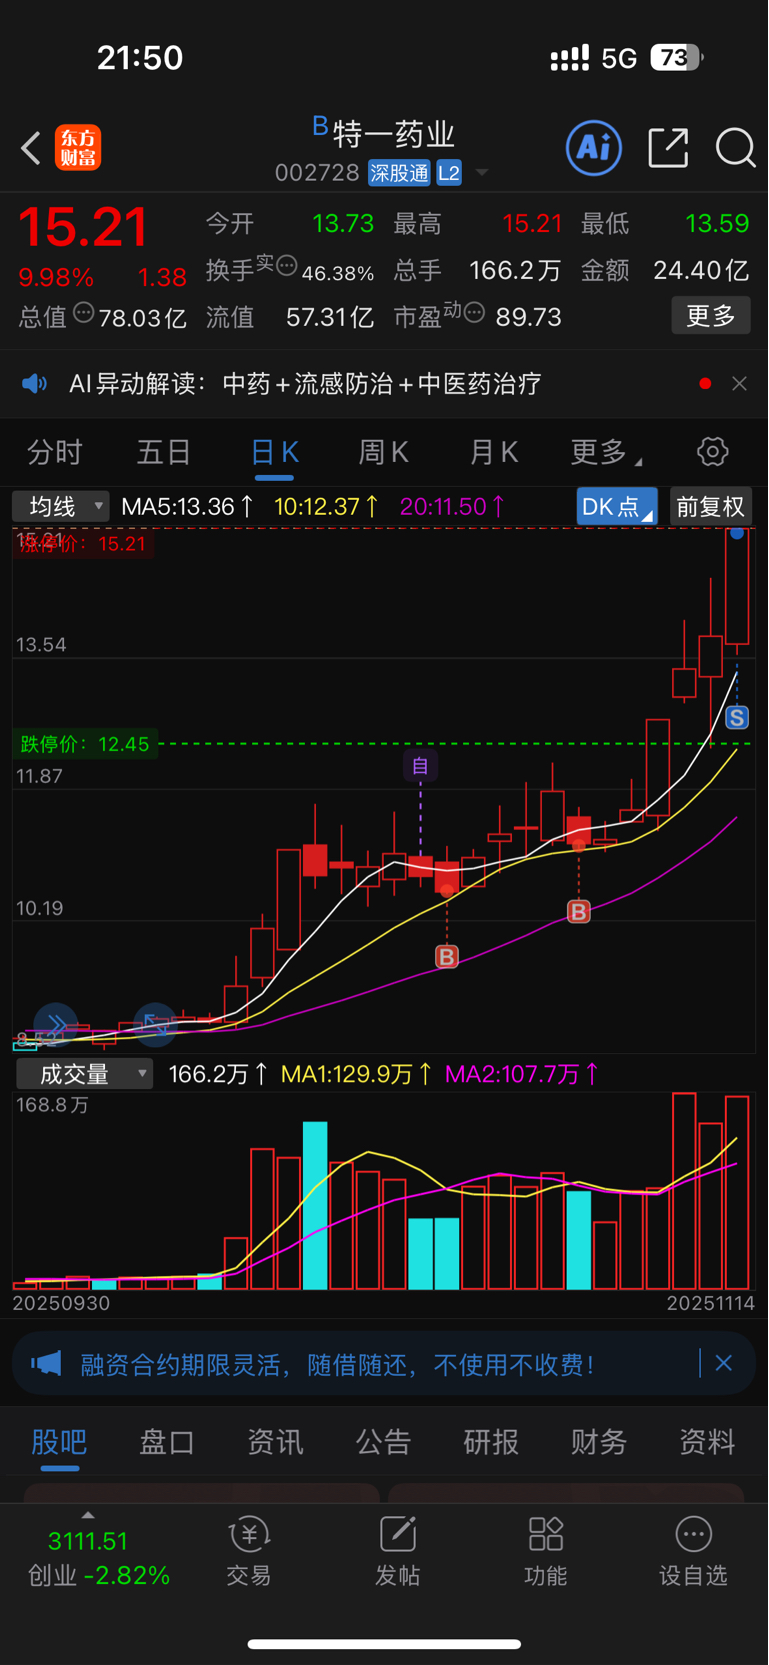Open the 成交量 sub-indicator dropdown
The image size is (769, 1665).
tap(84, 1074)
